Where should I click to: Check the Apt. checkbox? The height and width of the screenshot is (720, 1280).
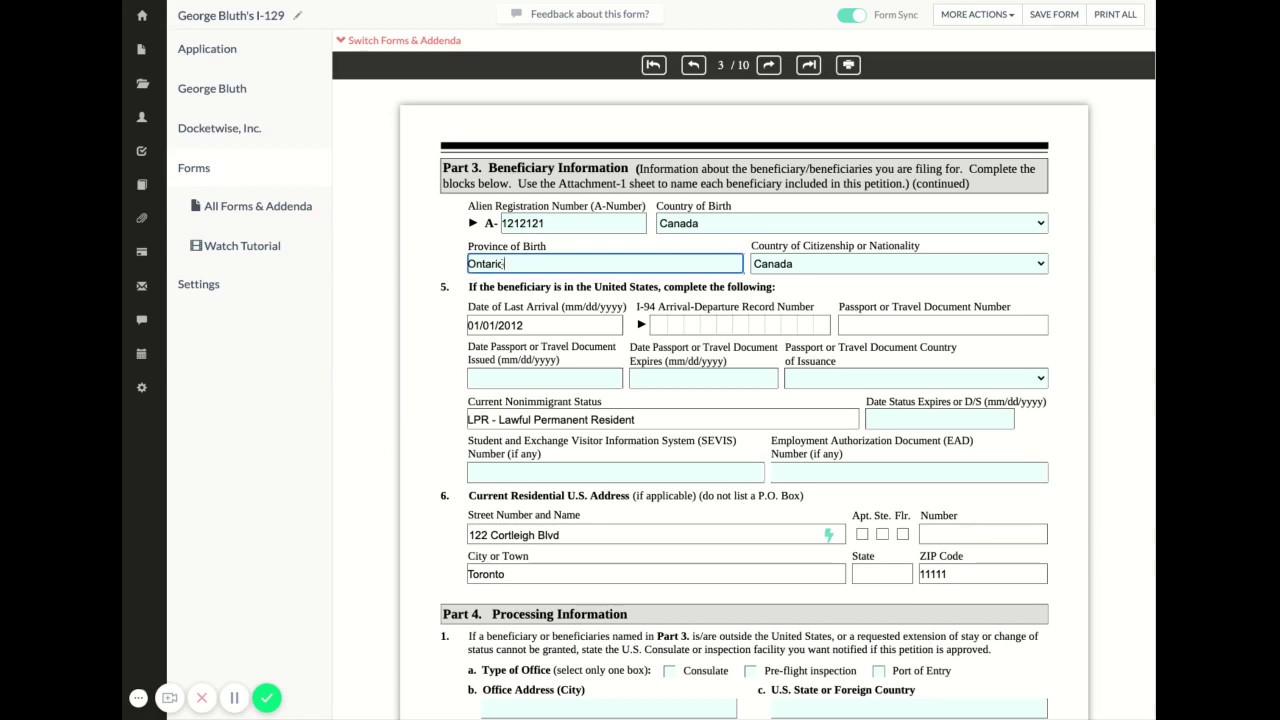point(862,534)
